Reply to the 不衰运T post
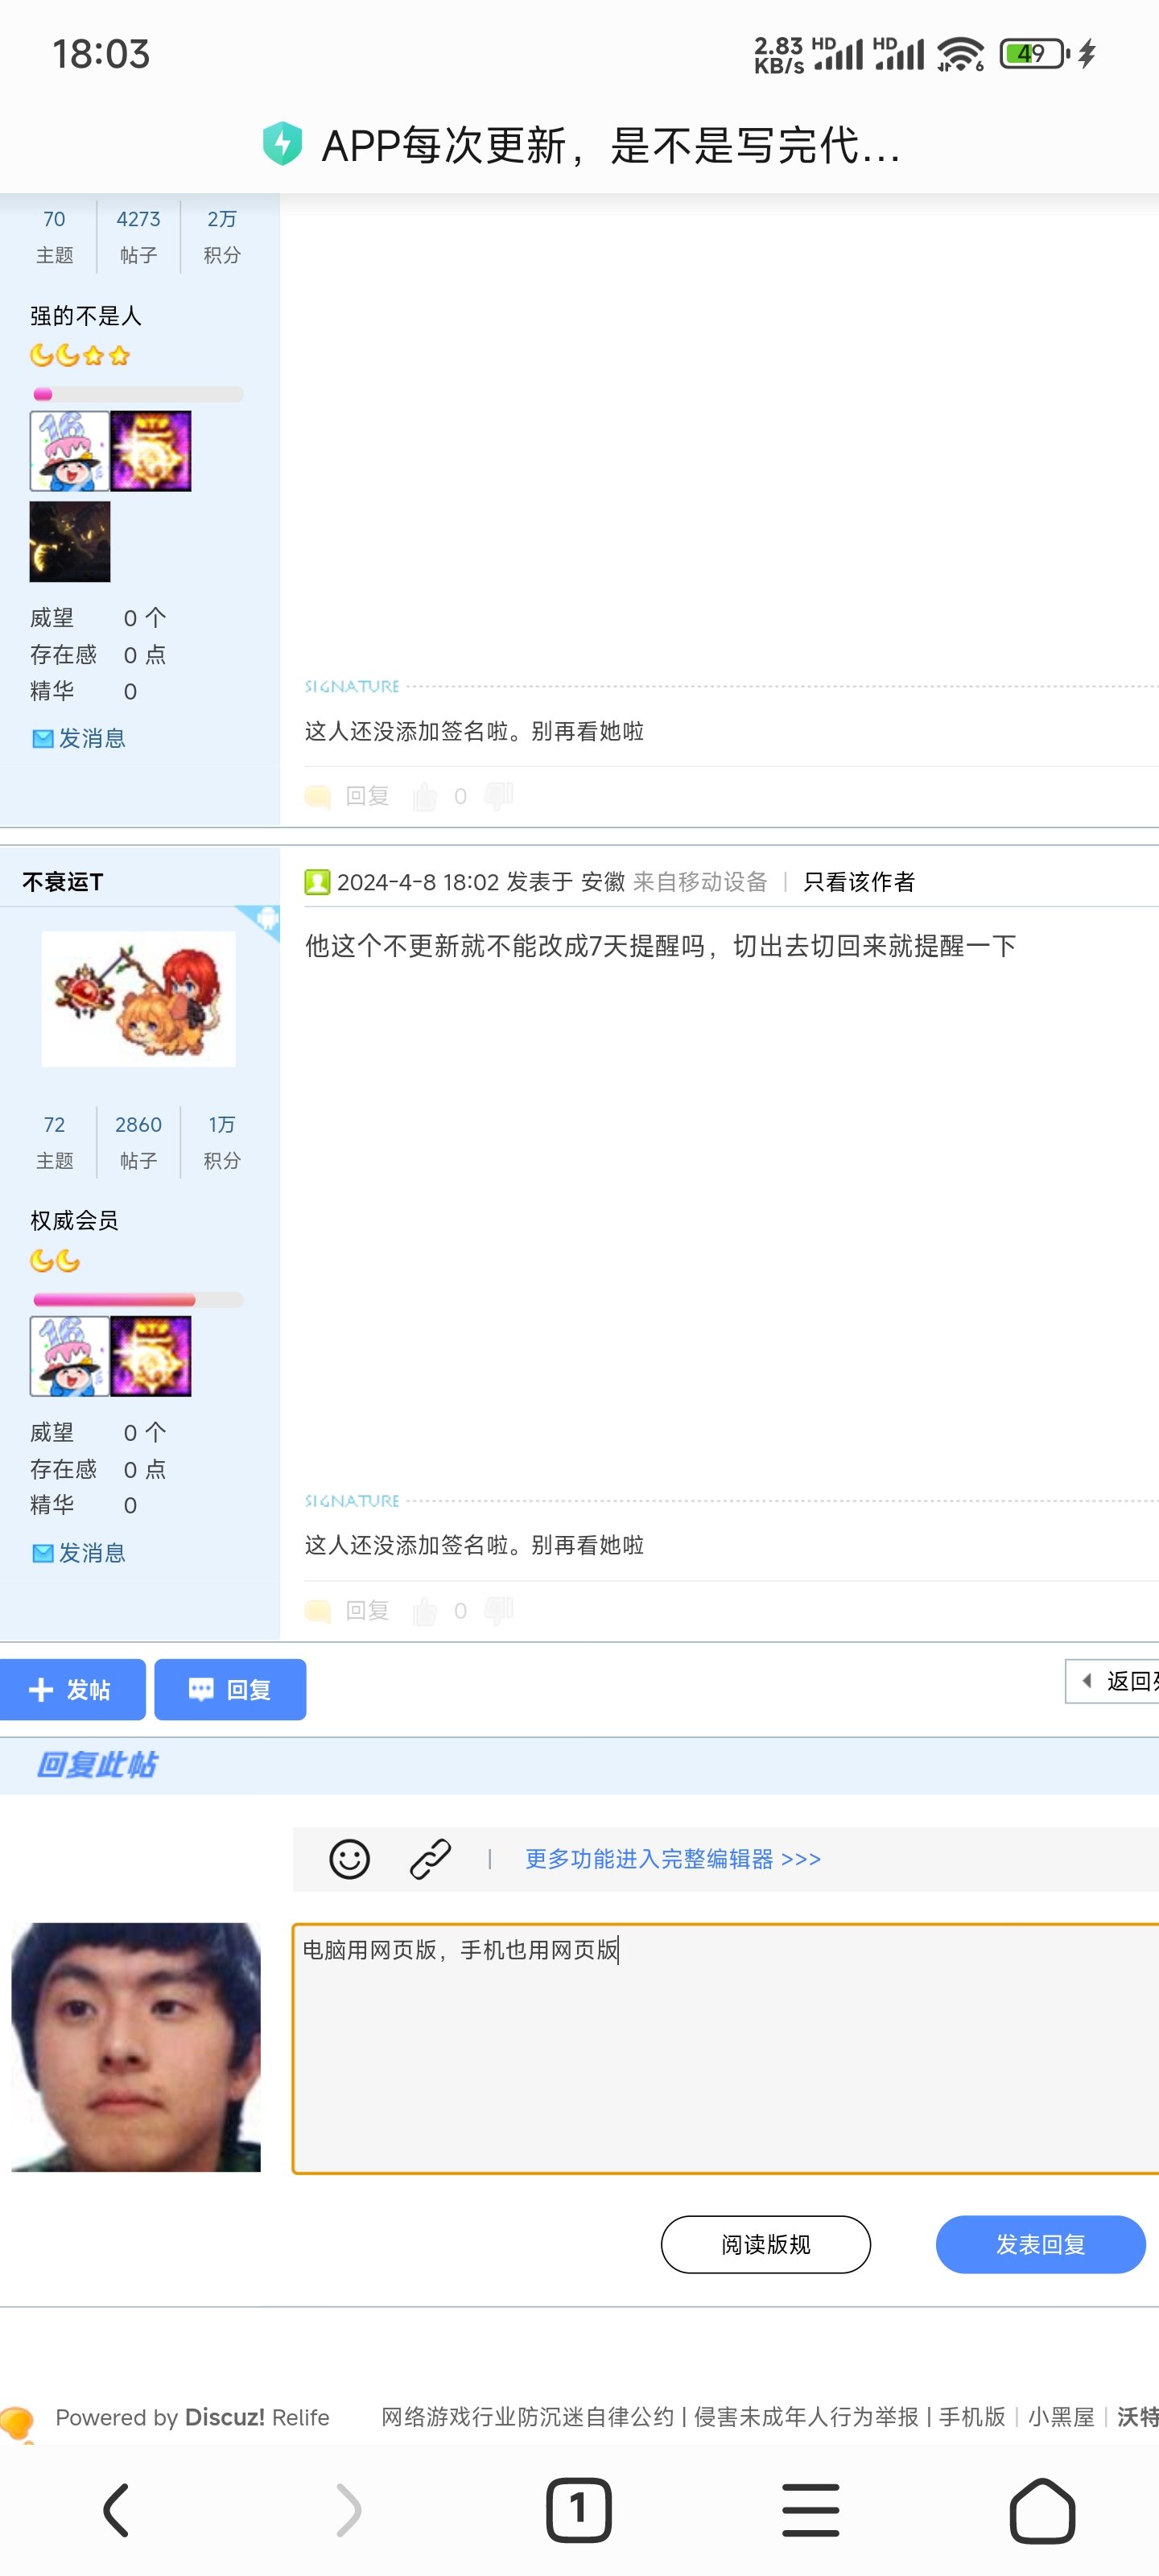The image size is (1159, 2576). click(347, 1610)
